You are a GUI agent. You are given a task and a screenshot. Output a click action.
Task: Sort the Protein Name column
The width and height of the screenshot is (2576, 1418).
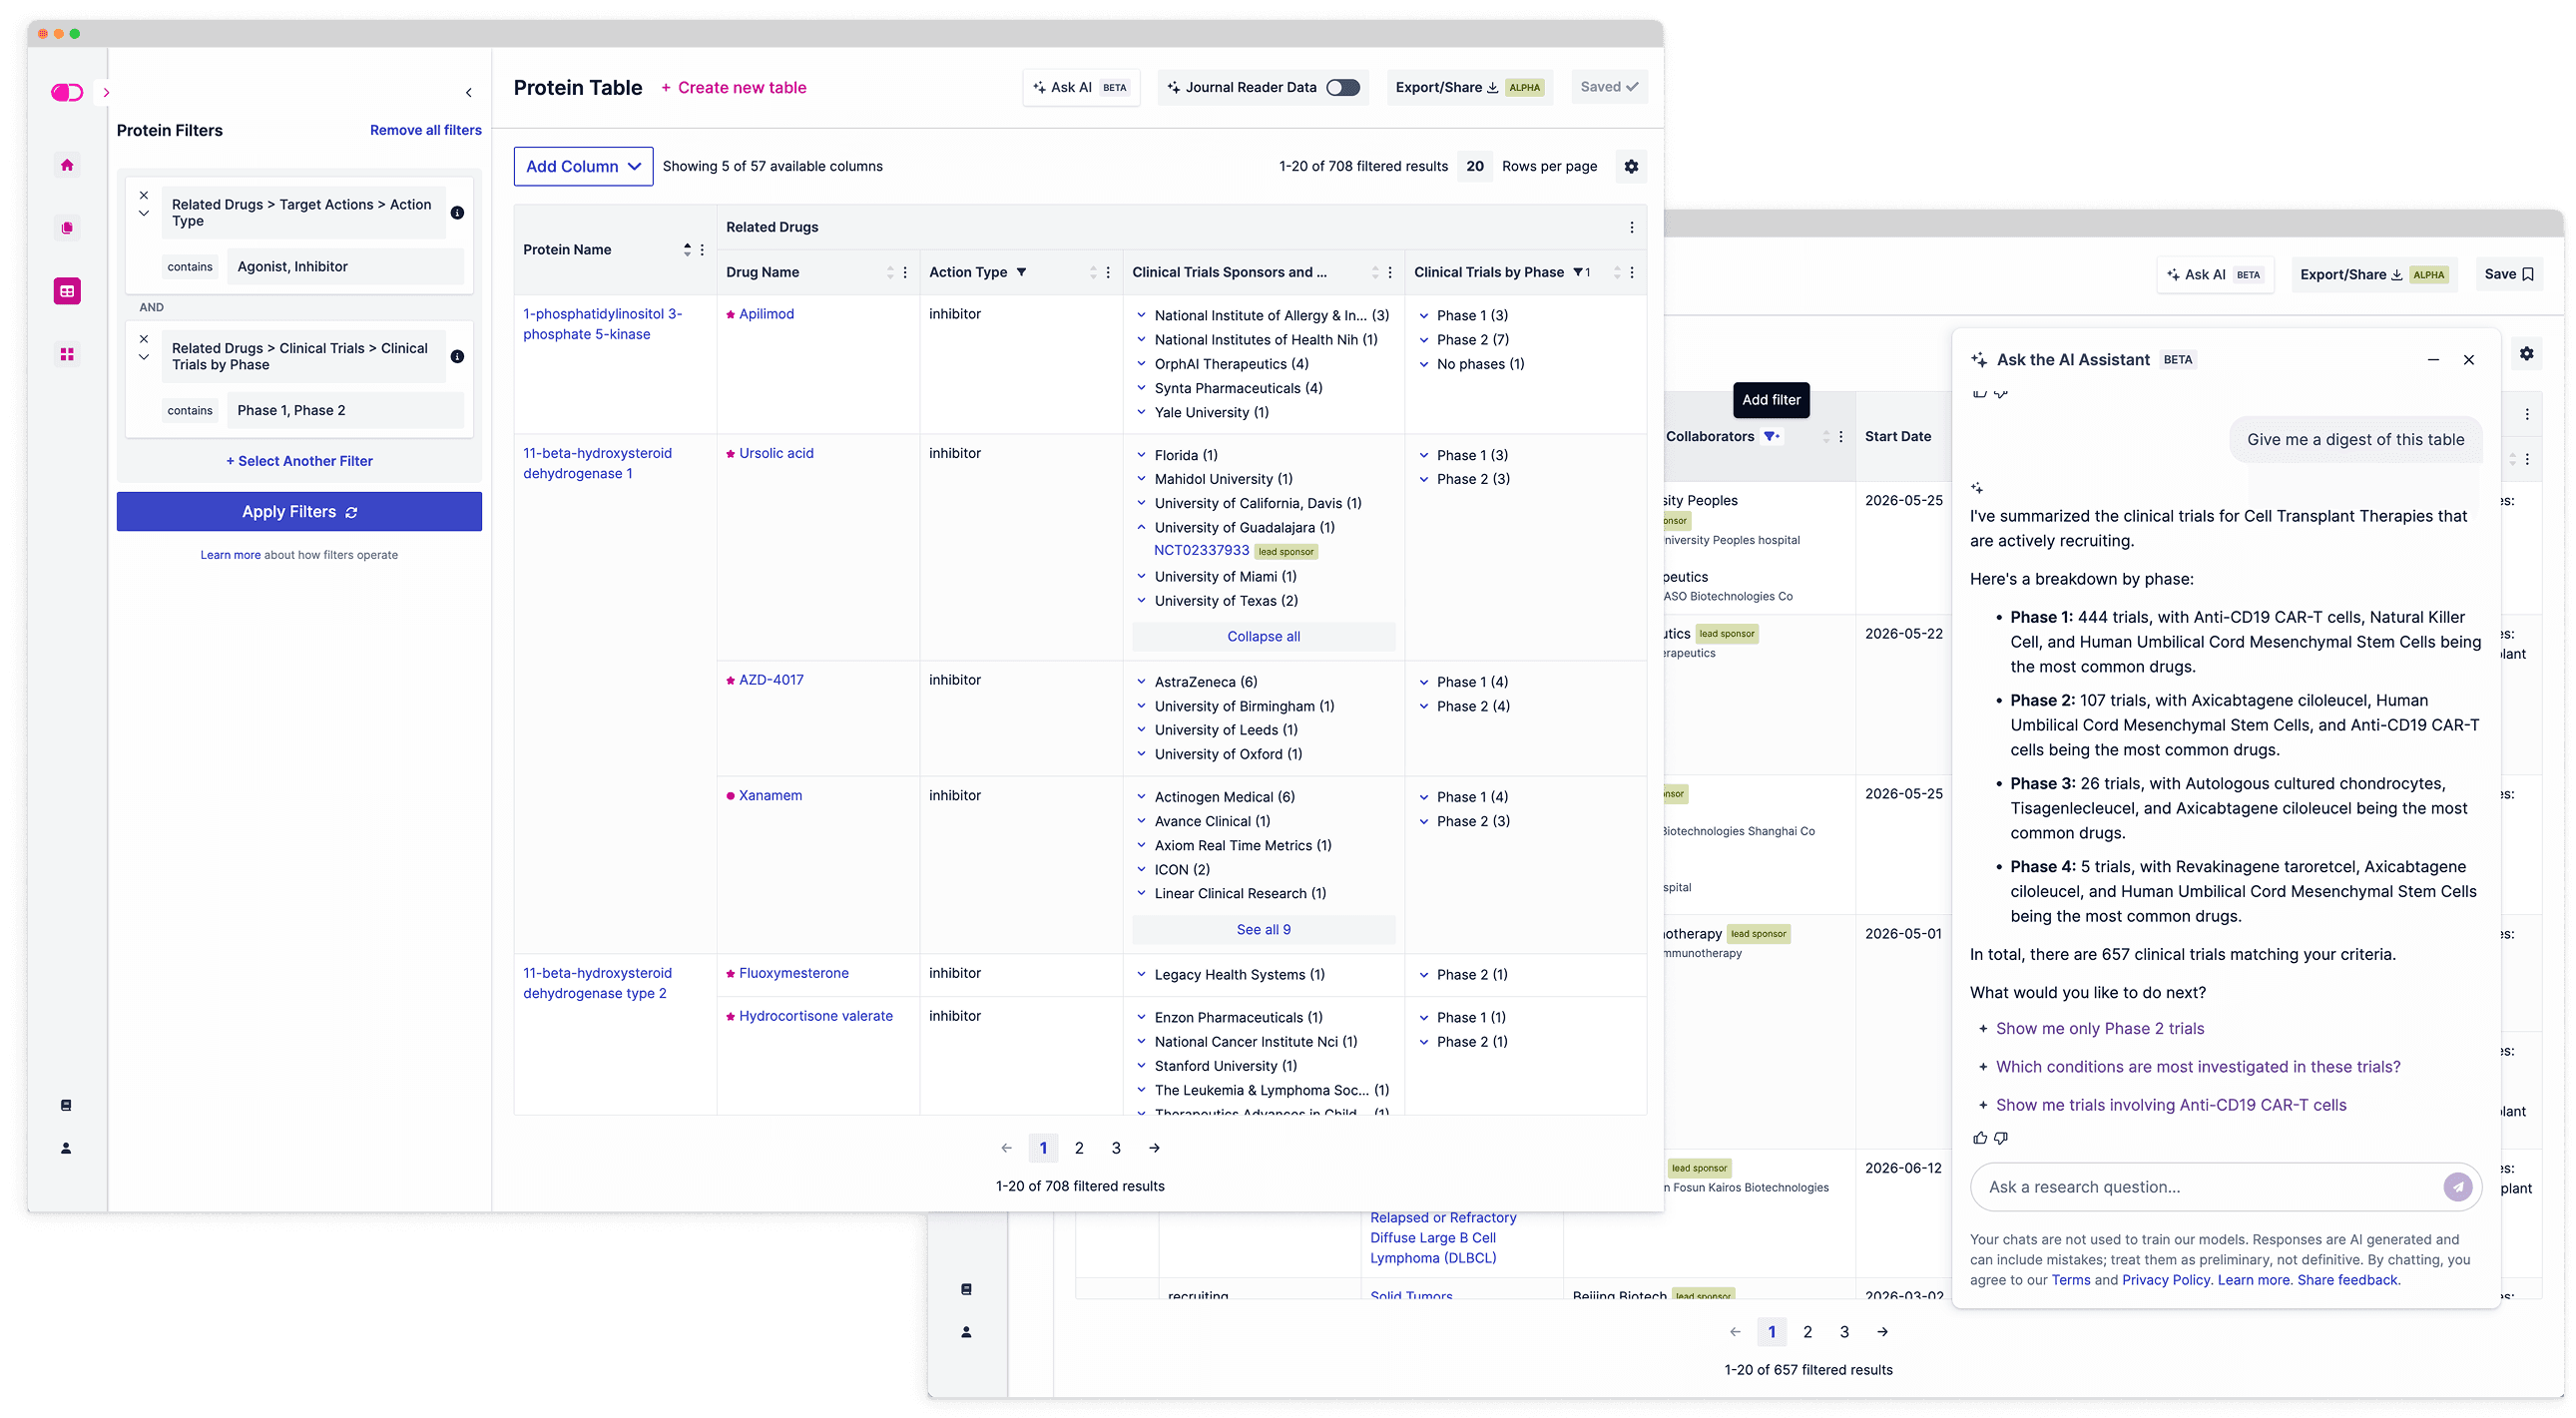pyautogui.click(x=687, y=250)
